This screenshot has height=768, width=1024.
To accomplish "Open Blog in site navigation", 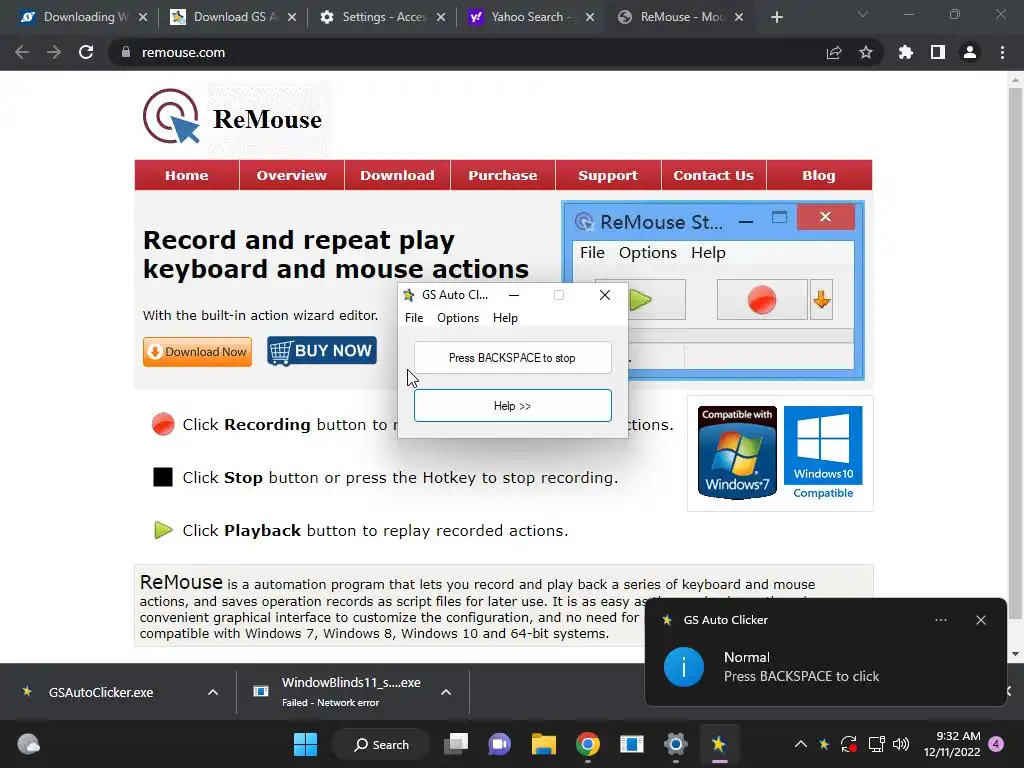I will tap(819, 175).
